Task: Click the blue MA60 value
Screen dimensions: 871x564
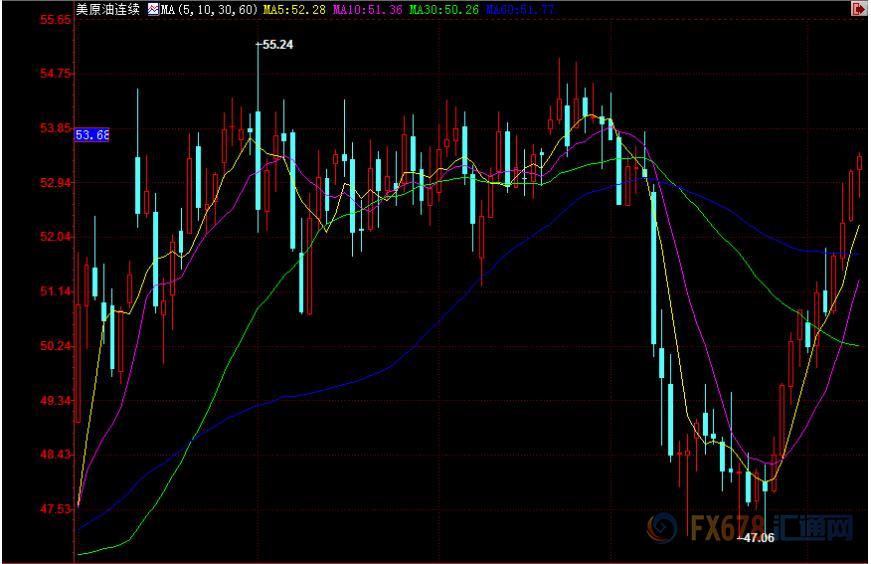Action: [x=520, y=9]
